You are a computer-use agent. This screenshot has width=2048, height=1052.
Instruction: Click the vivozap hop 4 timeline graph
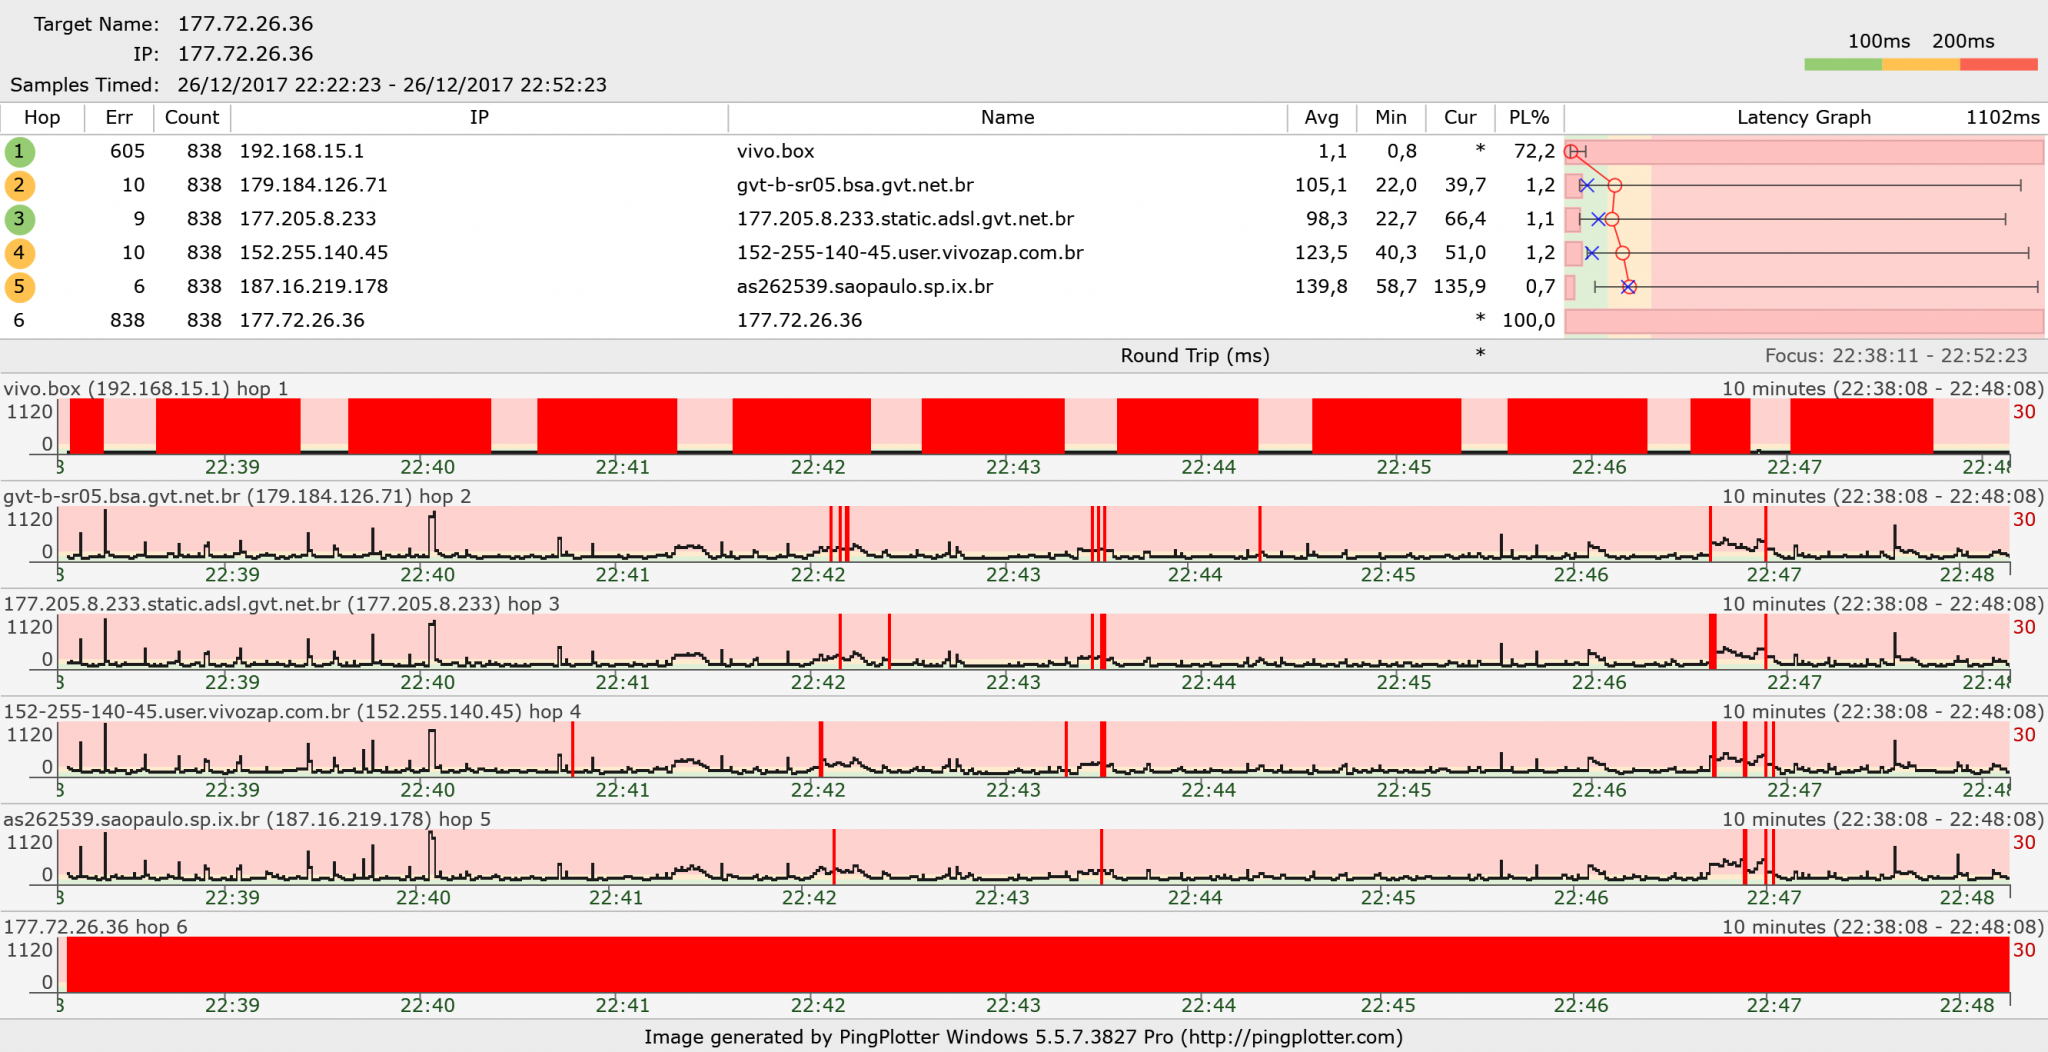click(x=1034, y=749)
